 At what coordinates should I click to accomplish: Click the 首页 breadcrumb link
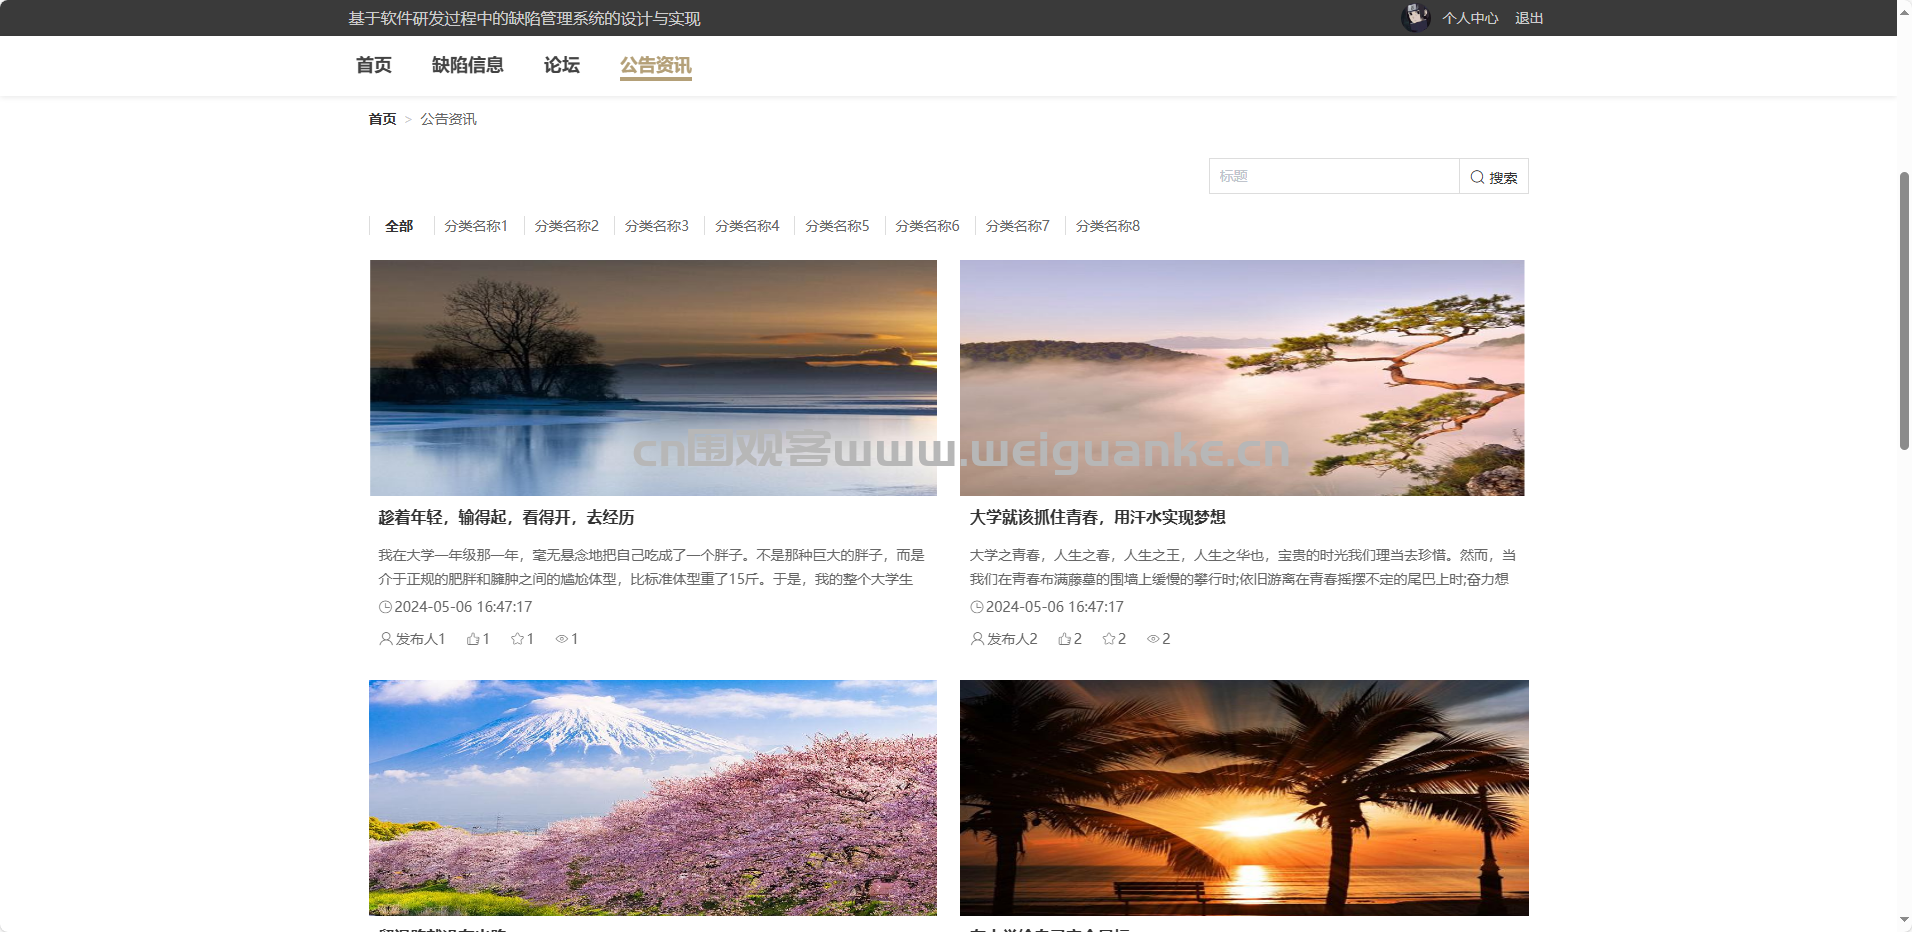click(382, 119)
